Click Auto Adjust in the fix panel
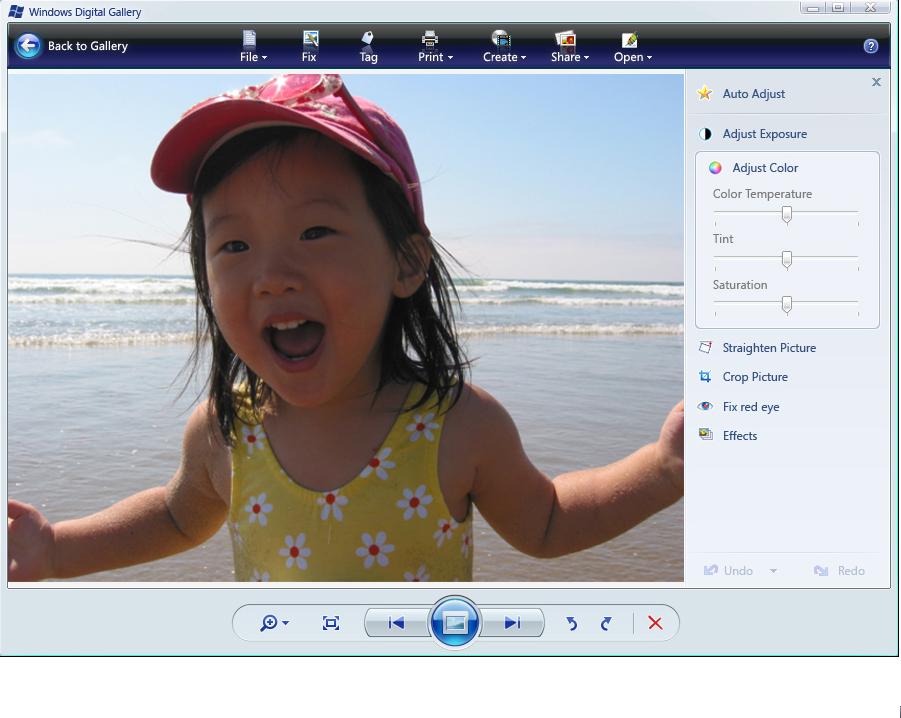901x718 pixels. [x=753, y=94]
